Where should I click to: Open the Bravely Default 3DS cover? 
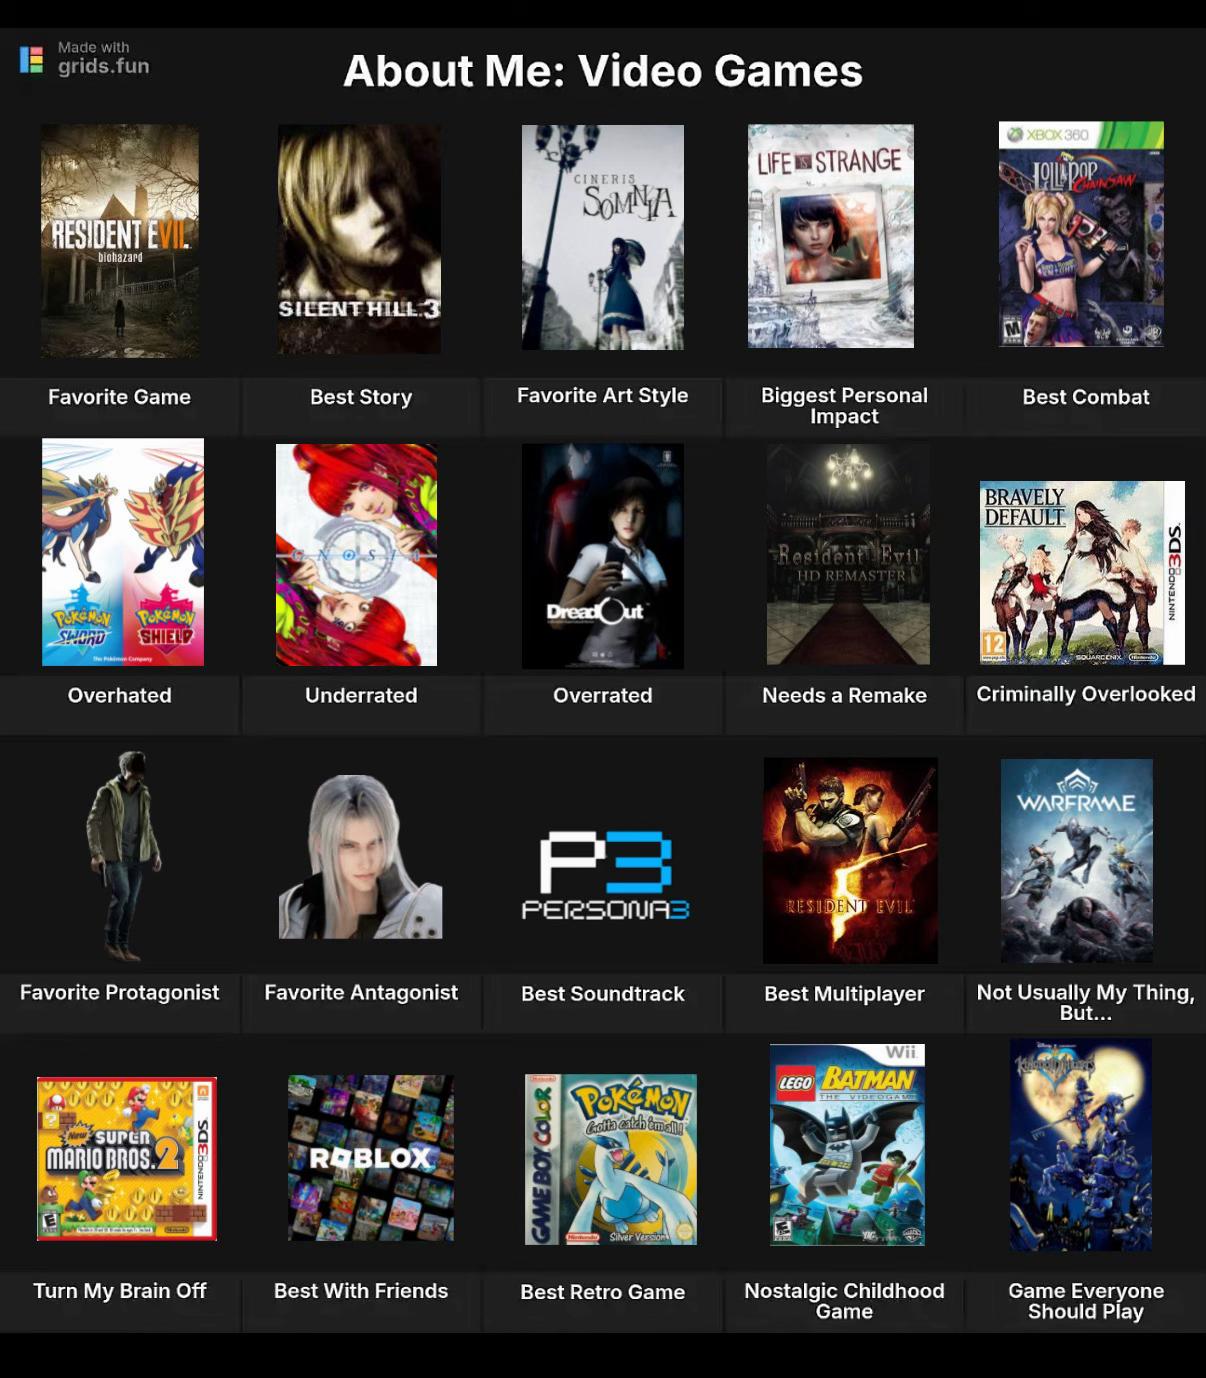point(1082,573)
